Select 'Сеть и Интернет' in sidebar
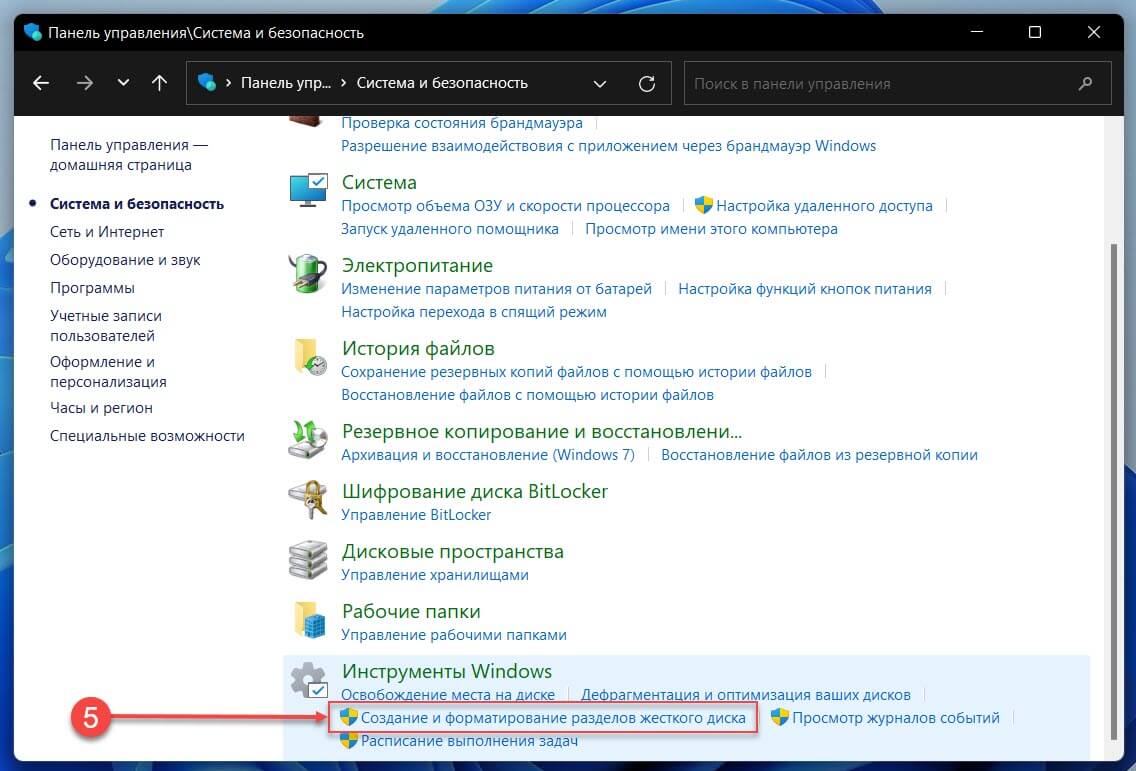Screen dimensions: 1136x771 (x=106, y=232)
